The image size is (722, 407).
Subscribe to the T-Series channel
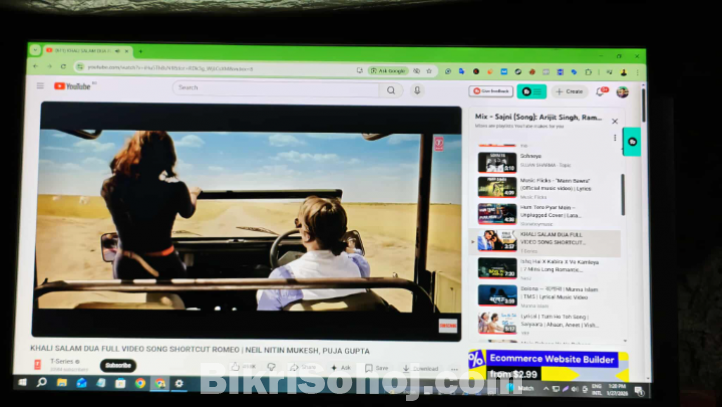pos(117,366)
